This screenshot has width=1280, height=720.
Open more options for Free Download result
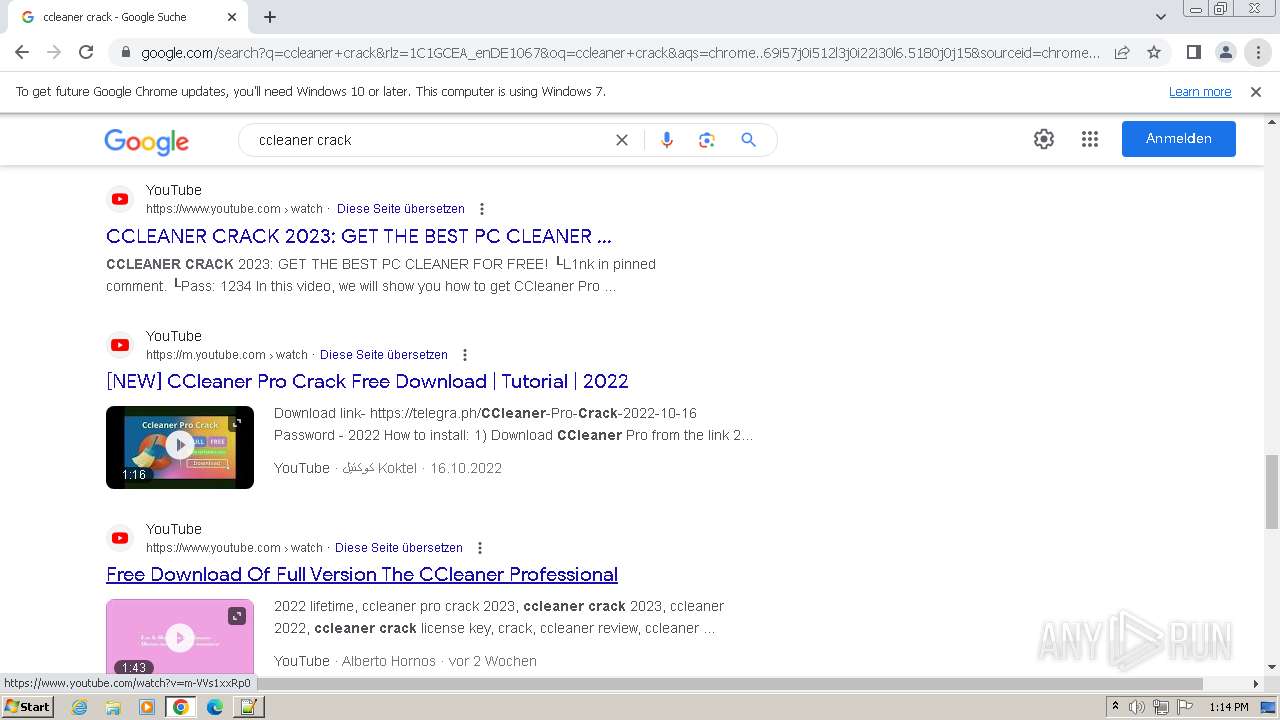(x=480, y=548)
